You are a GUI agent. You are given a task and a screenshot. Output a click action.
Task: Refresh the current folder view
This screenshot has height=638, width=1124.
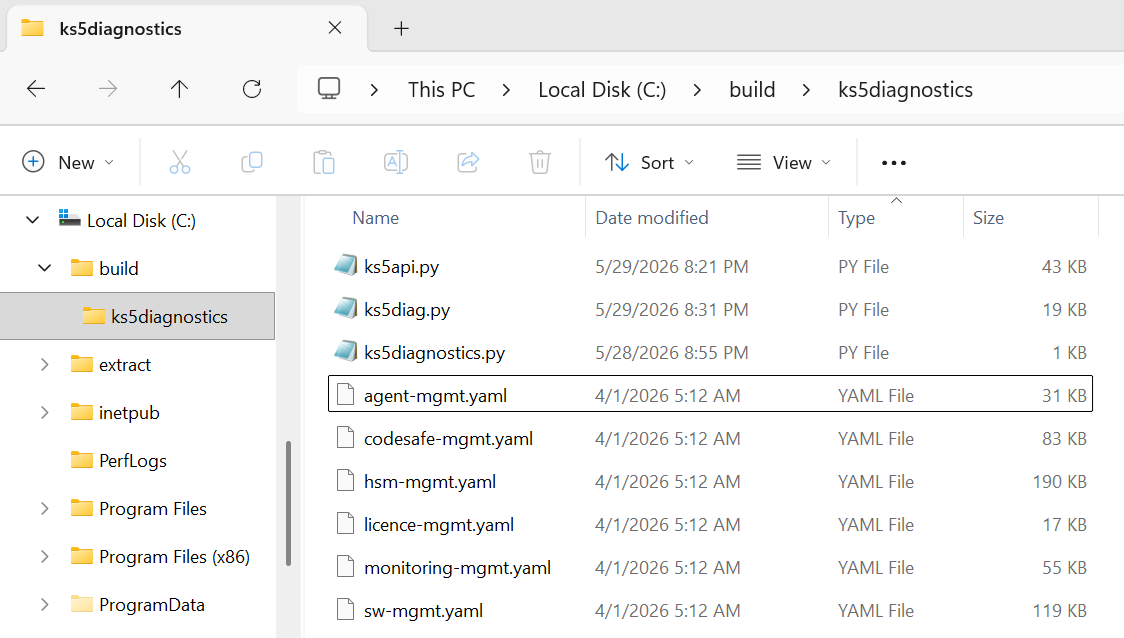click(x=252, y=89)
